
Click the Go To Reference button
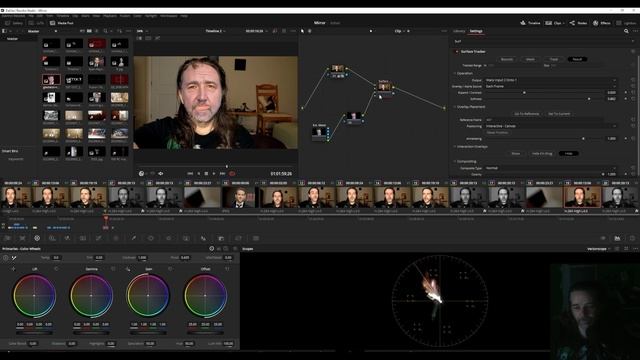527,114
